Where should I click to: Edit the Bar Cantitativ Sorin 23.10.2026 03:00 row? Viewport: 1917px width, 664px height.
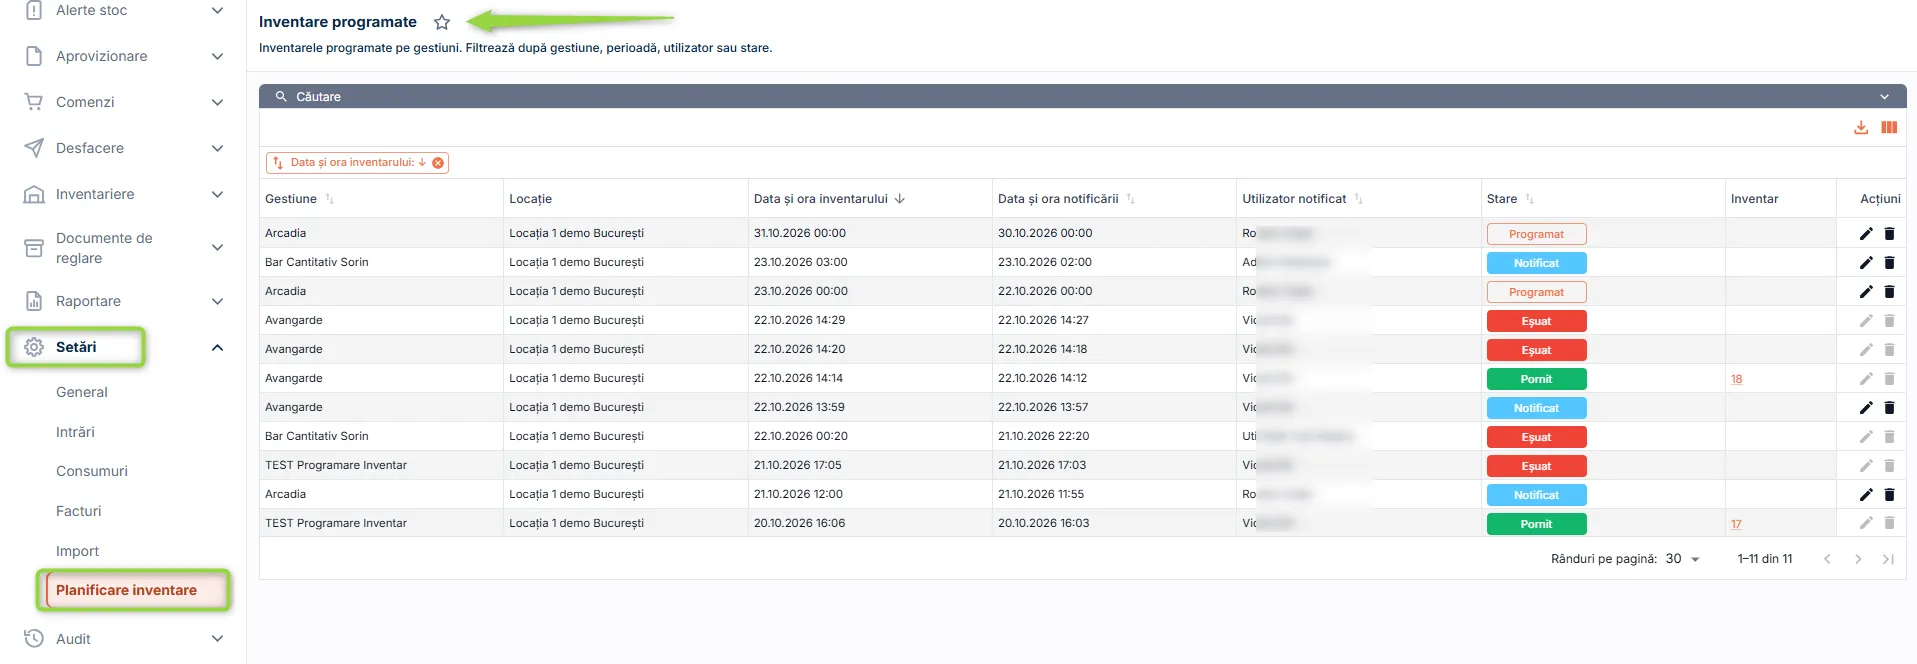(1866, 263)
